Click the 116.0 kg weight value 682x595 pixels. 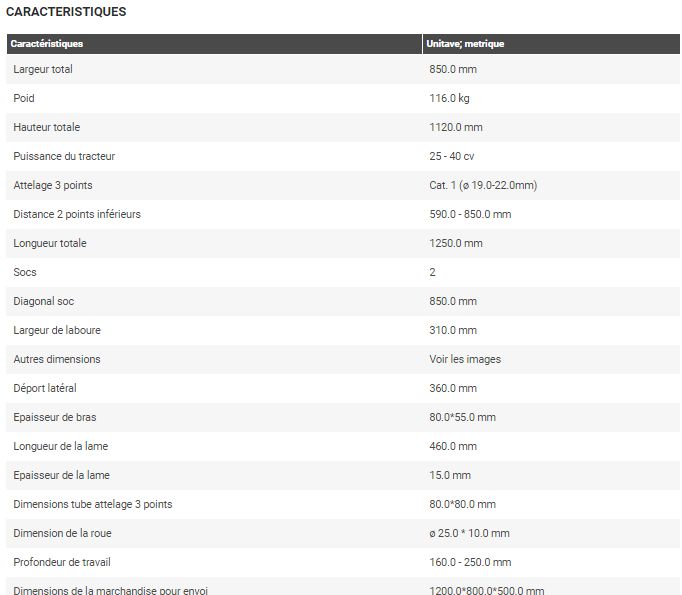tap(450, 98)
